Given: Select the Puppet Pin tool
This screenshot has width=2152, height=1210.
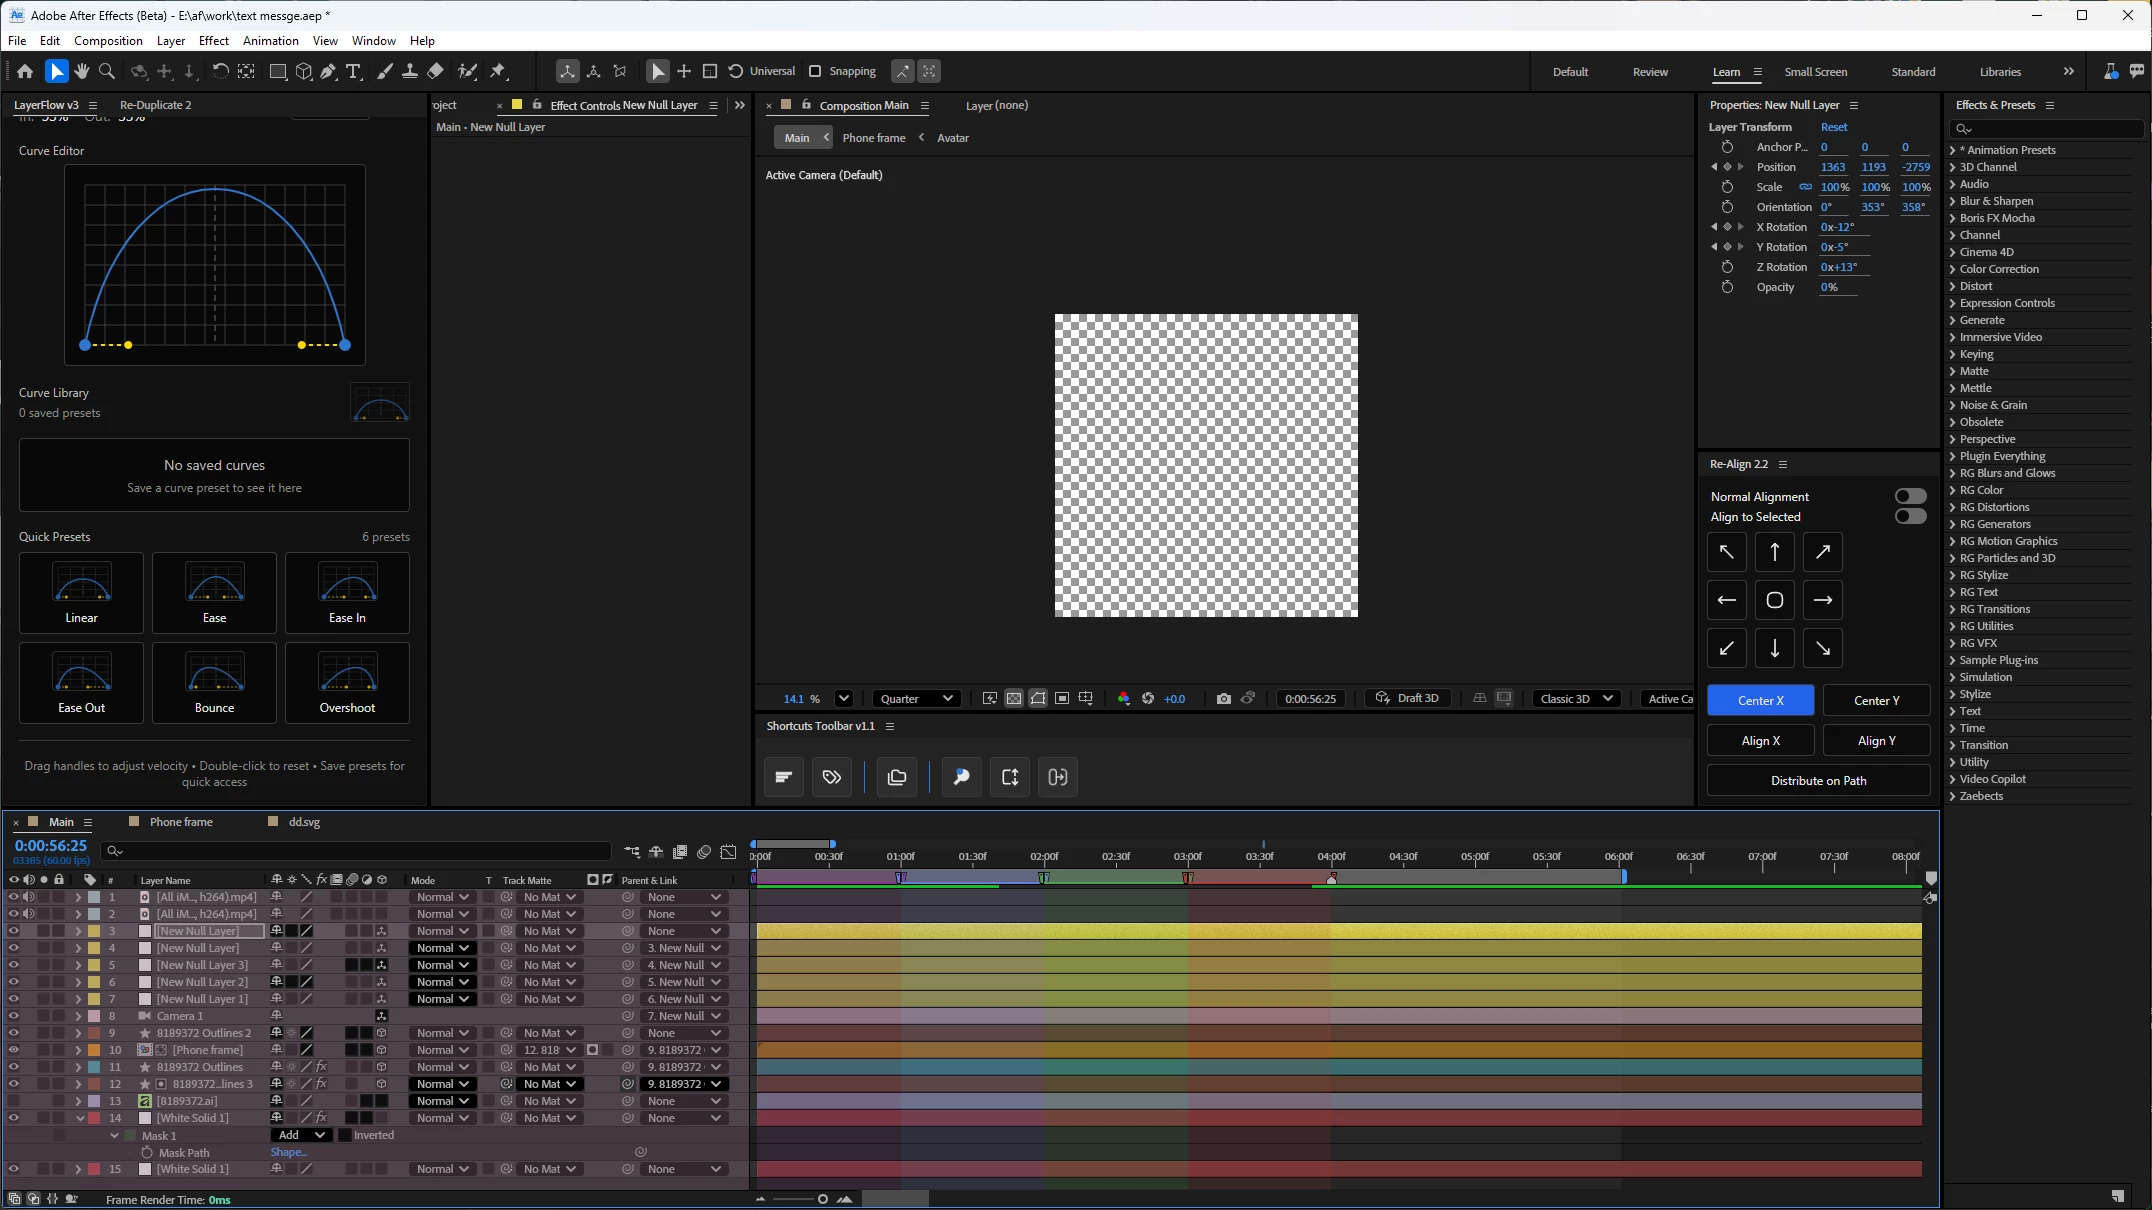Looking at the screenshot, I should tap(498, 71).
